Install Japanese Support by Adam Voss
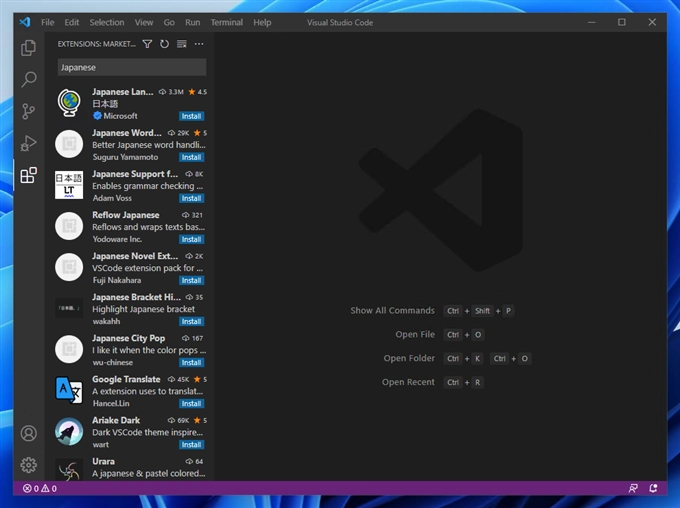Viewport: 680px width, 508px height. coord(191,198)
